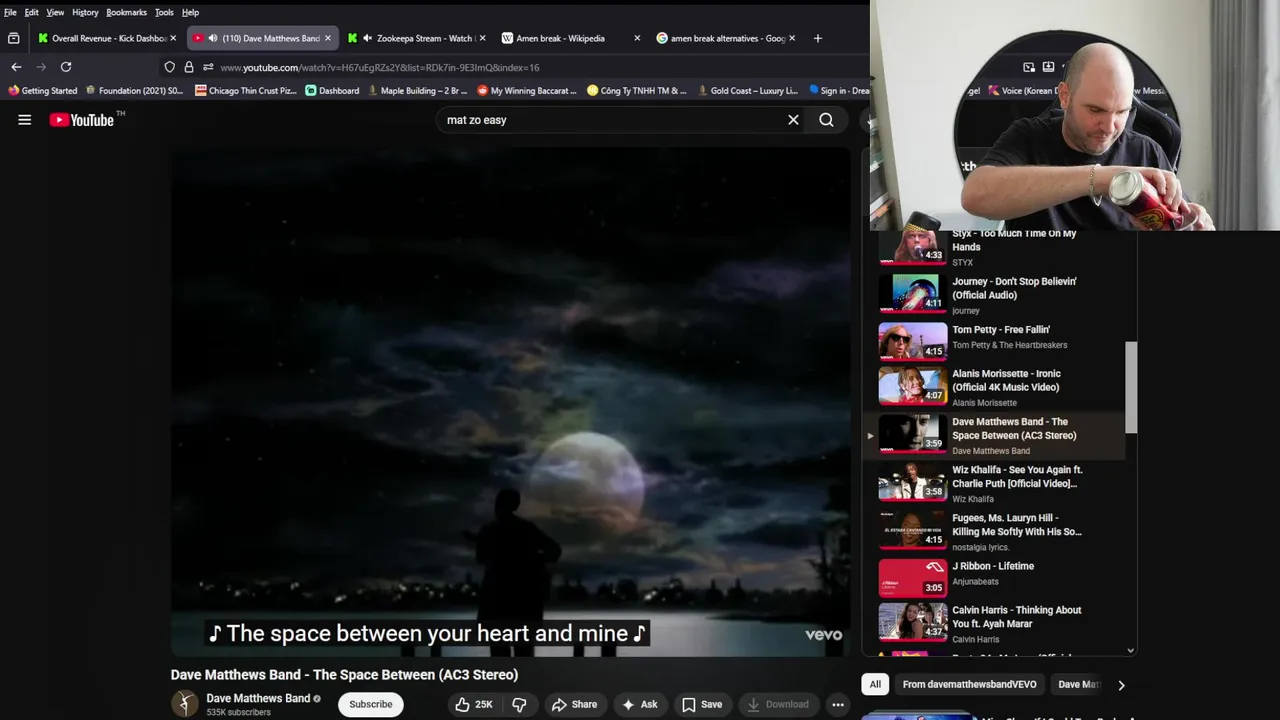Focus the search box reading mat zo easy
The width and height of the screenshot is (1280, 720).
click(612, 120)
